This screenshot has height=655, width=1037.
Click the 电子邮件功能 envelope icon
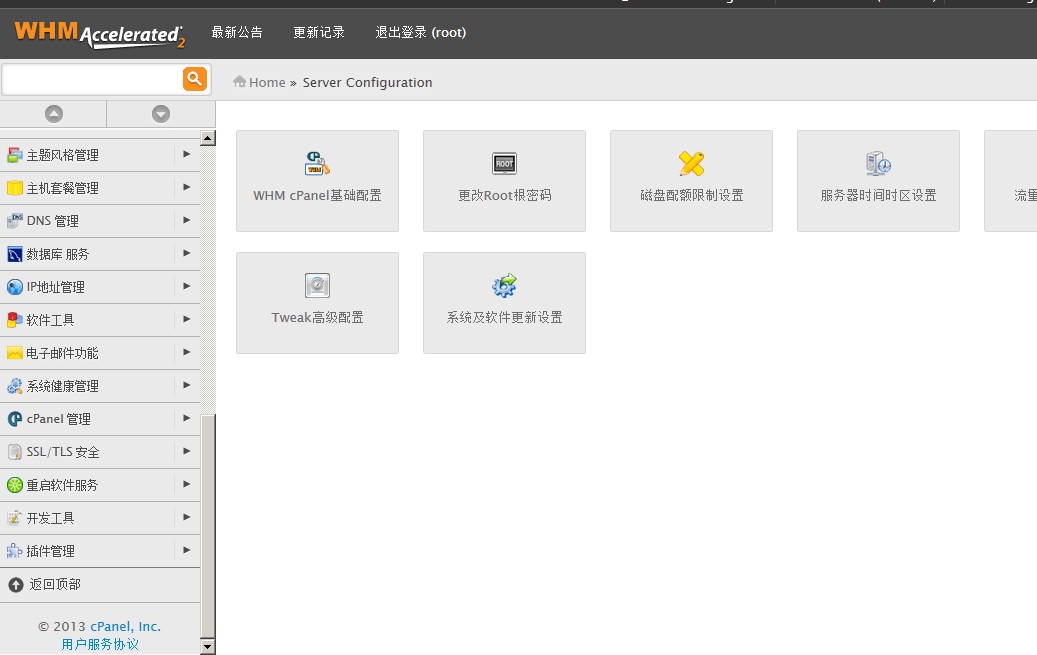tap(15, 353)
